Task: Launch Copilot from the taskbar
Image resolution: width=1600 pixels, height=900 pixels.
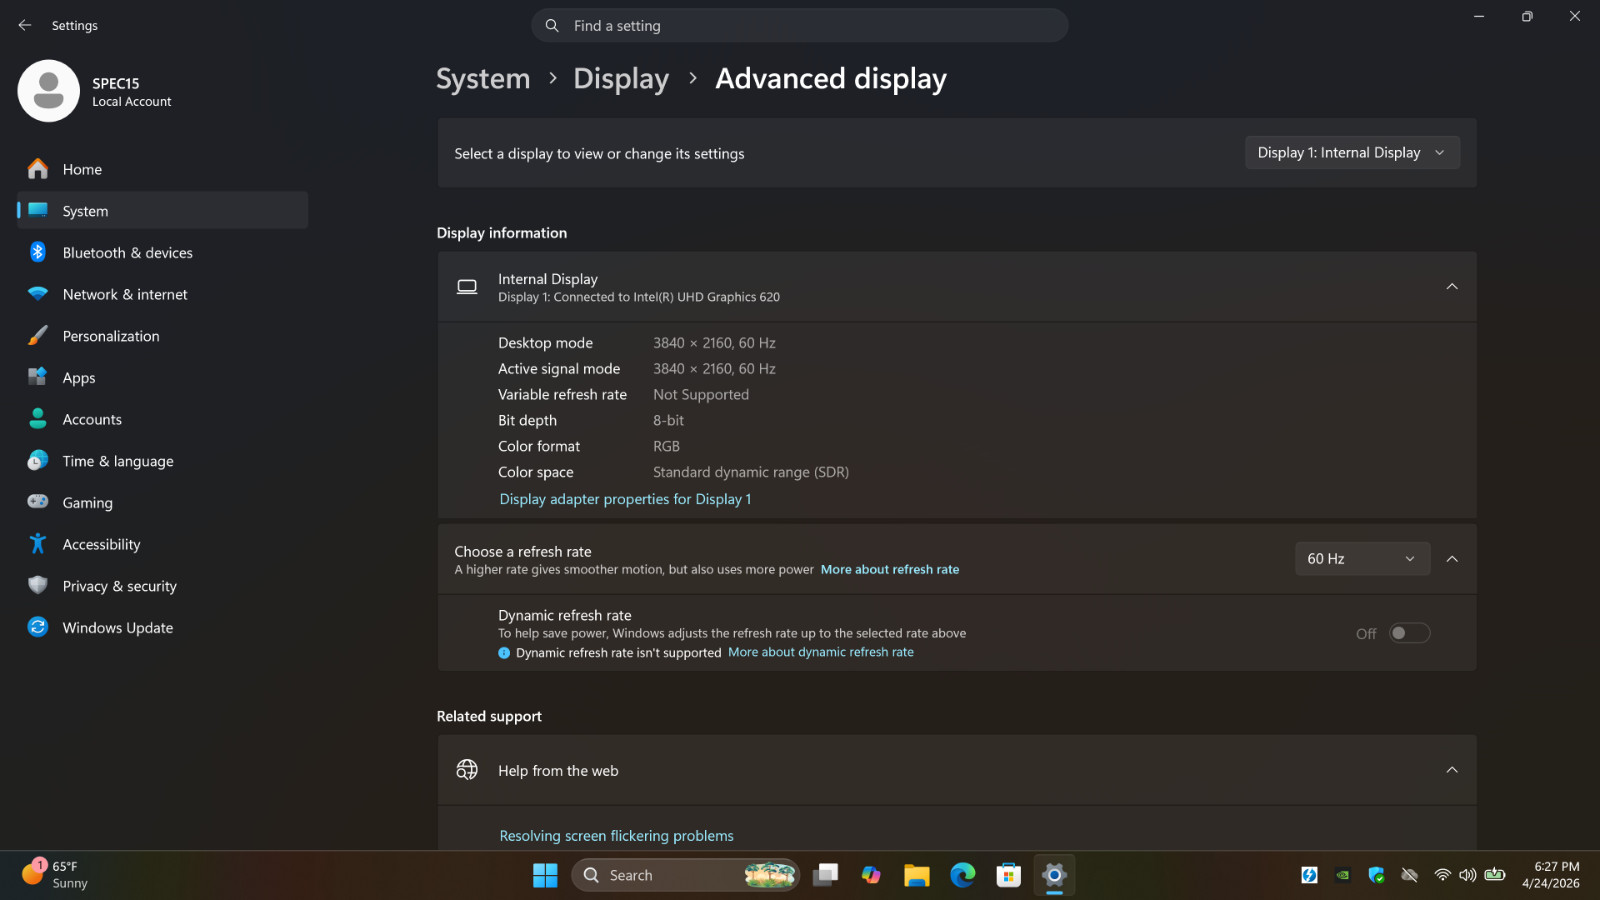Action: [871, 875]
